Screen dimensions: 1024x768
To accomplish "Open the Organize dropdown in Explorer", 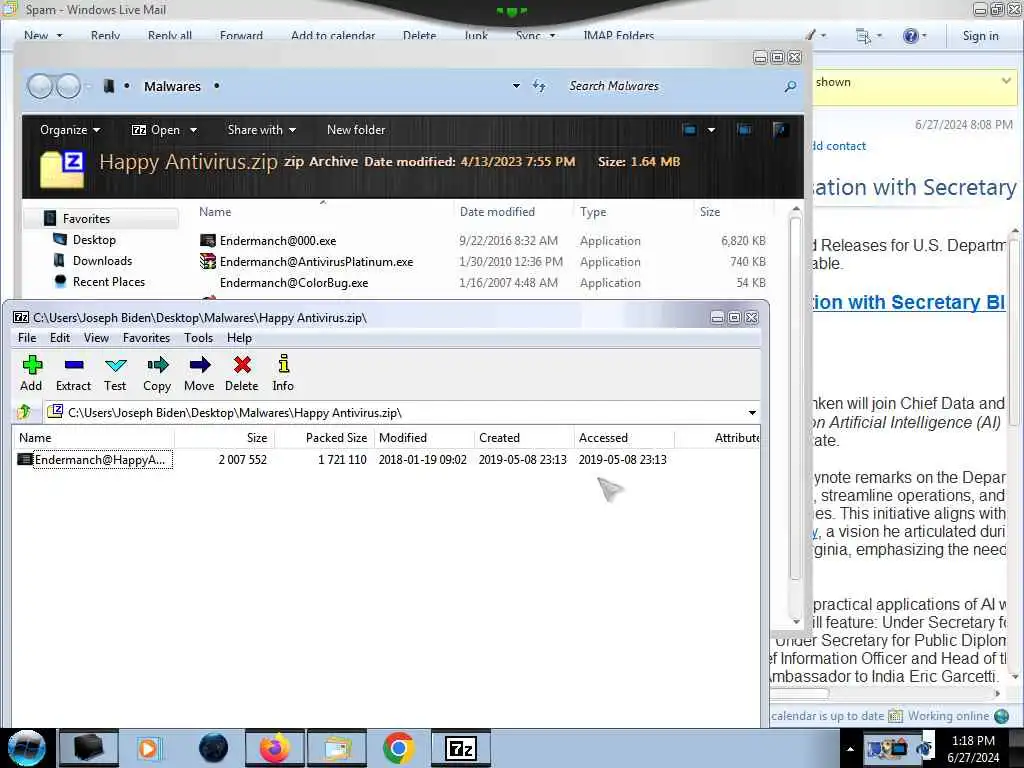I will (x=70, y=130).
